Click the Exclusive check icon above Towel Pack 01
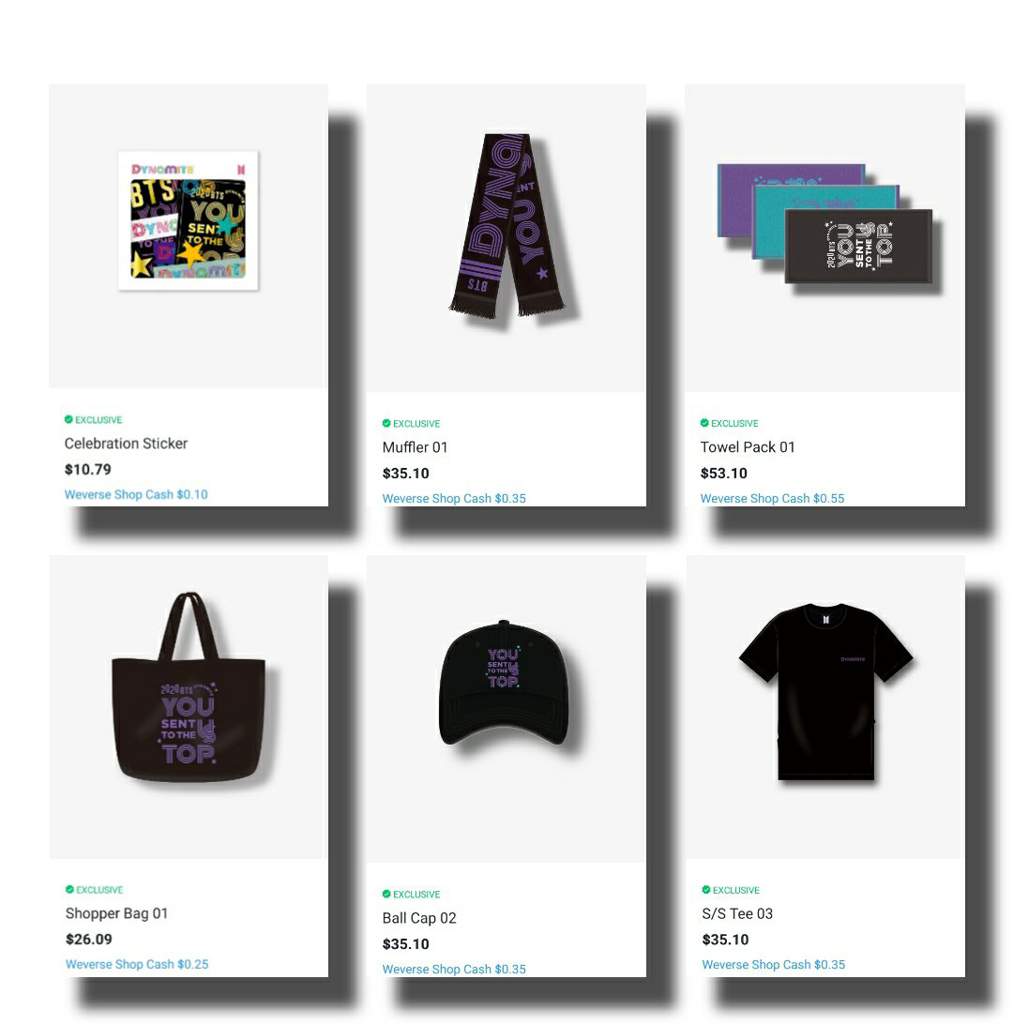 click(x=705, y=423)
